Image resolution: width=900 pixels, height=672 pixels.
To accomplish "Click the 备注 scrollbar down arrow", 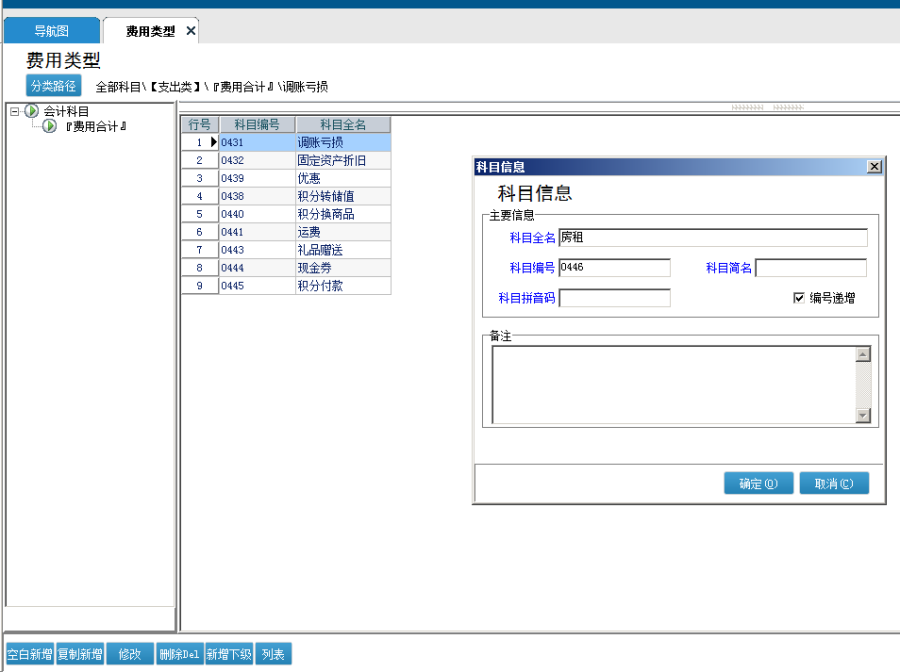I will pos(863,415).
